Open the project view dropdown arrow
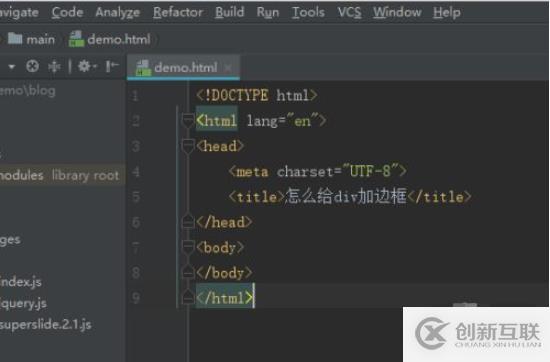 (x=12, y=66)
